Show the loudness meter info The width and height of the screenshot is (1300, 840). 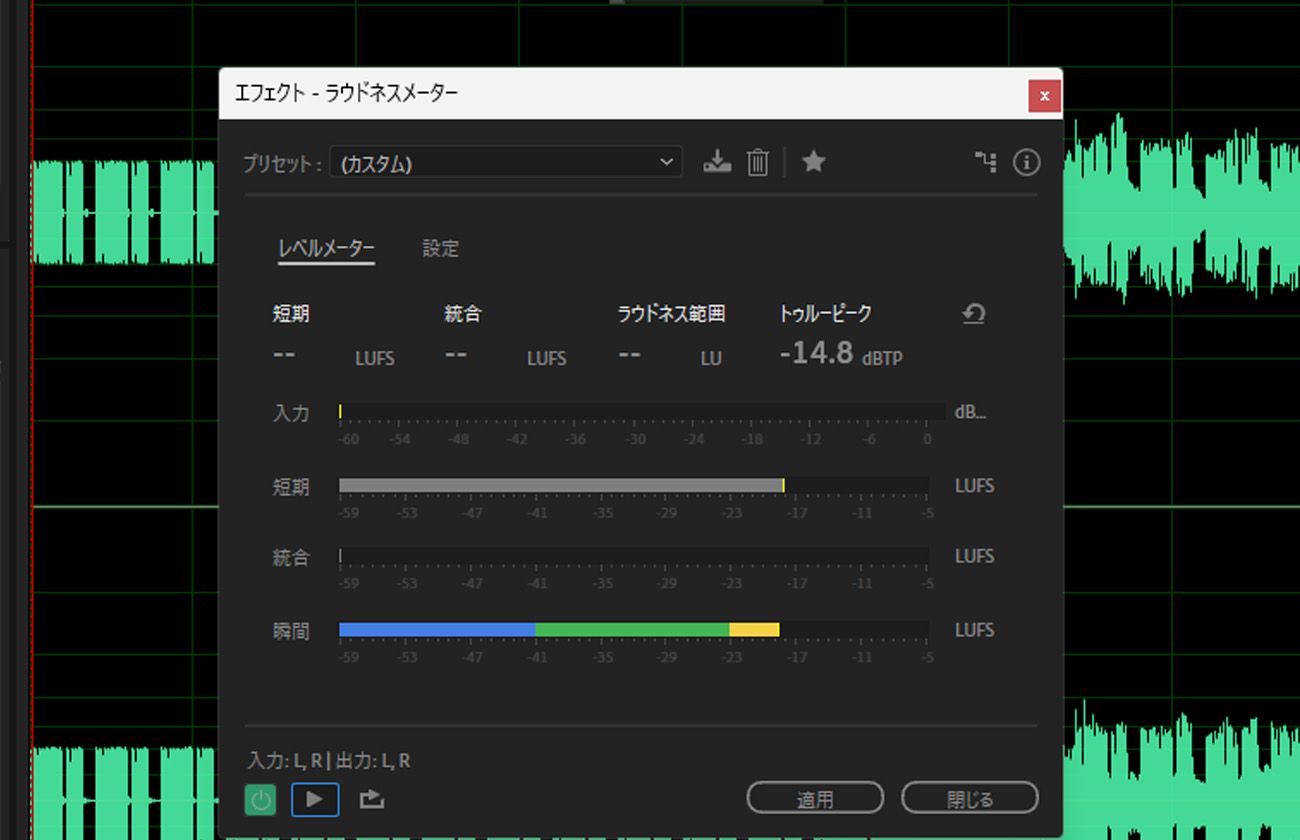tap(1026, 162)
